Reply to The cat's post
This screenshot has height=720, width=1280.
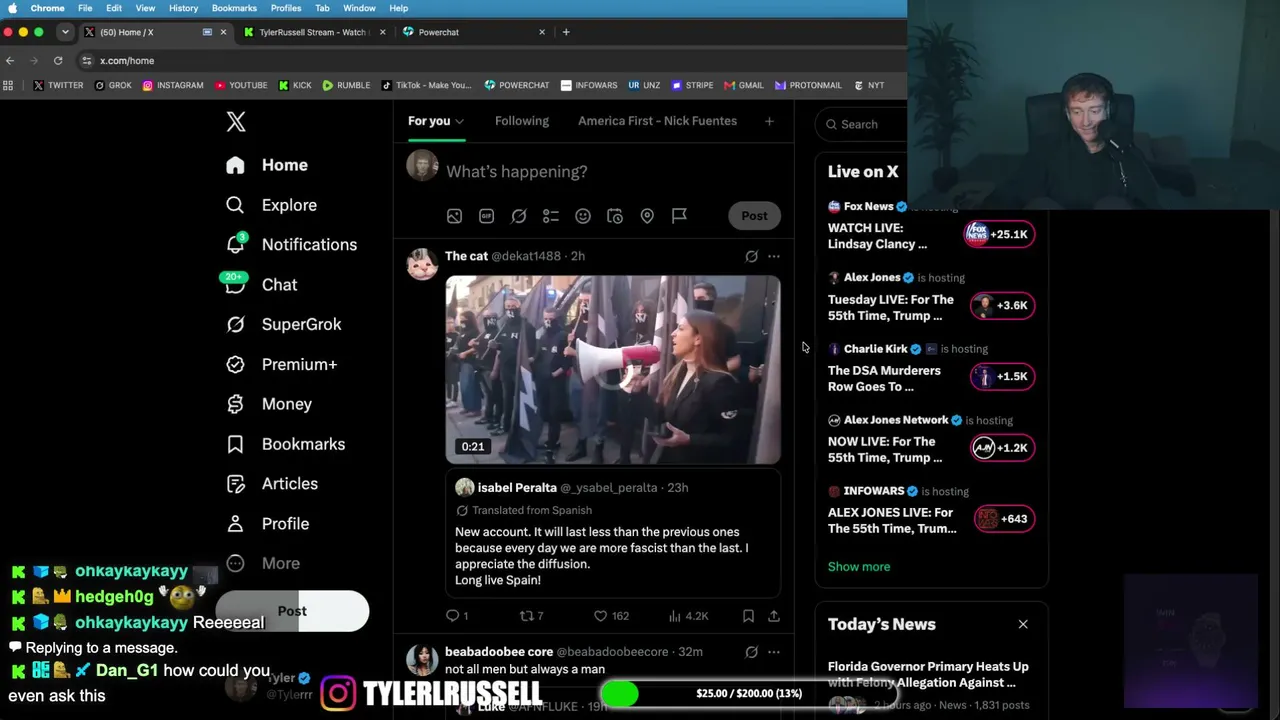coord(457,616)
